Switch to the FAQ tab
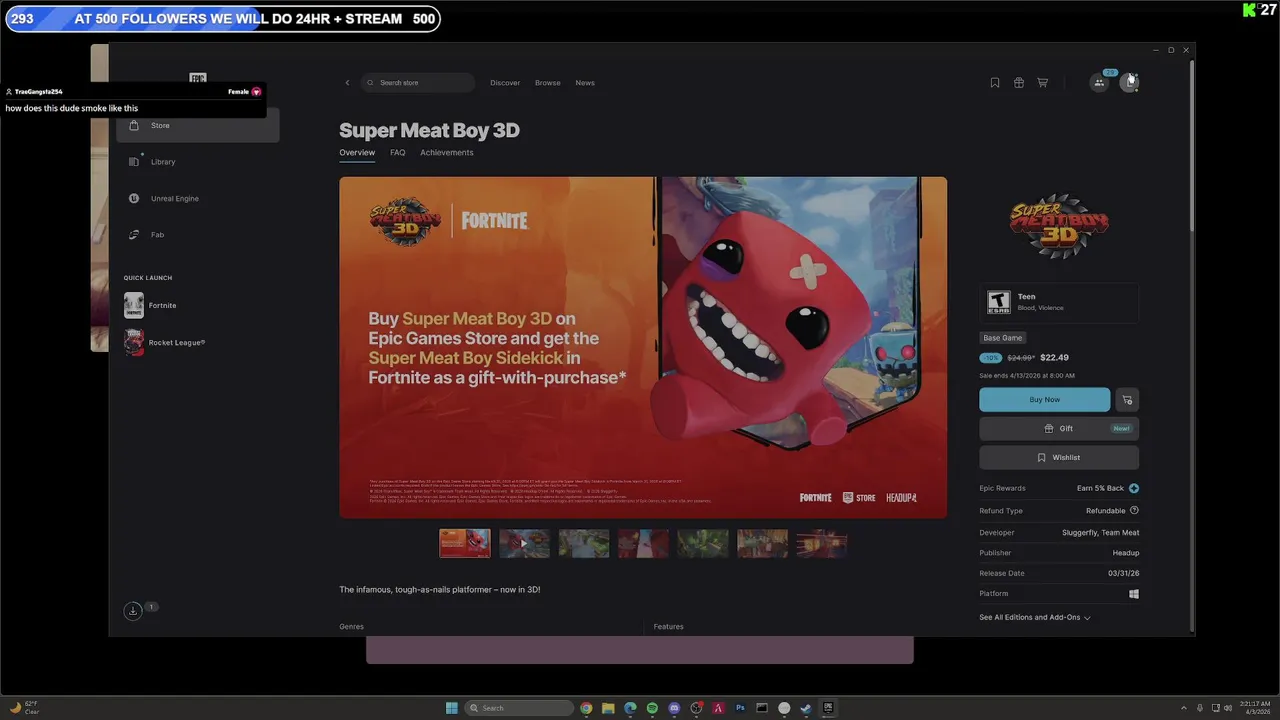The image size is (1280, 720). [x=398, y=153]
